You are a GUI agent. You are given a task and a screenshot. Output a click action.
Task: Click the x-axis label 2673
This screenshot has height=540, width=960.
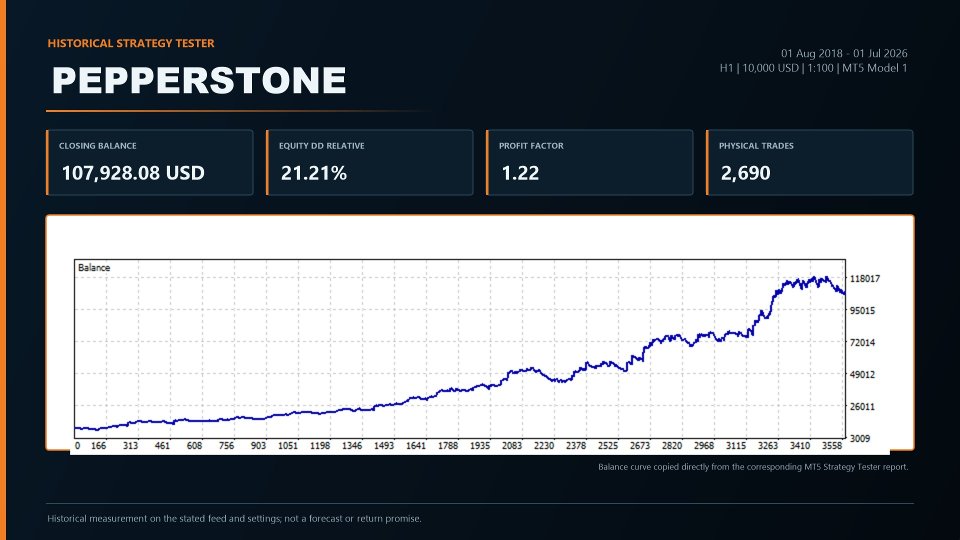point(640,446)
